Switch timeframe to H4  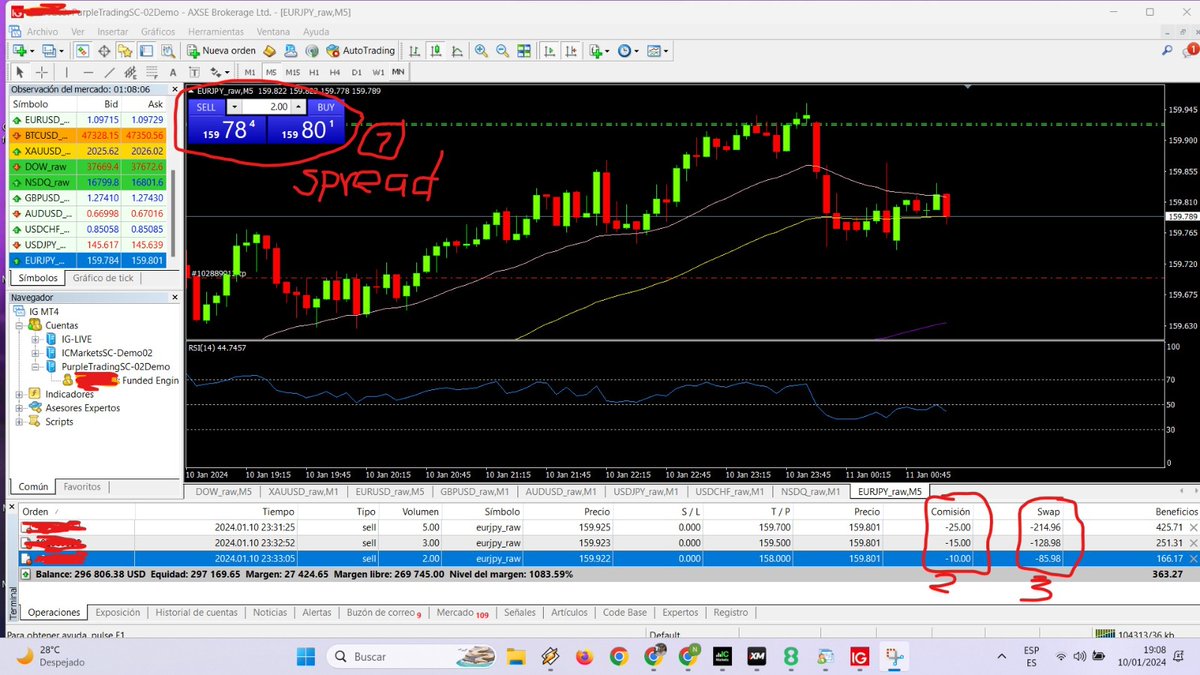(335, 72)
